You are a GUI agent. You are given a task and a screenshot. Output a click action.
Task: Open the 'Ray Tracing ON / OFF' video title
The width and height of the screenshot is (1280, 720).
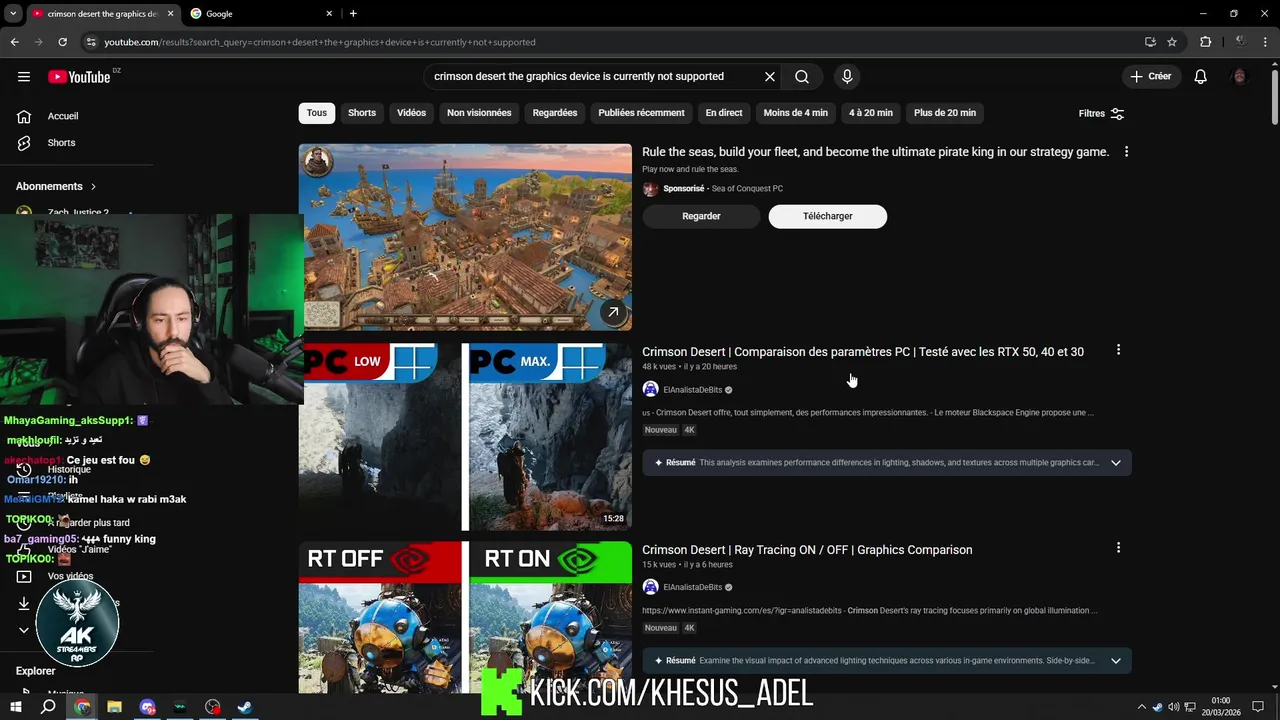click(807, 550)
